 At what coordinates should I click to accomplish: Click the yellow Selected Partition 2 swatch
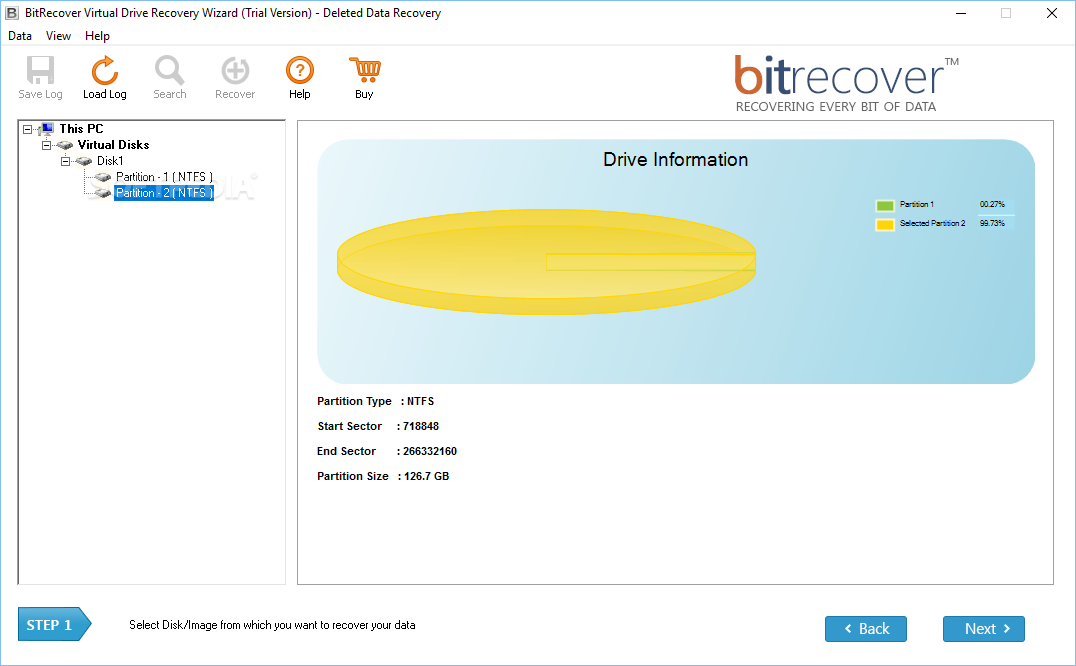pyautogui.click(x=885, y=224)
